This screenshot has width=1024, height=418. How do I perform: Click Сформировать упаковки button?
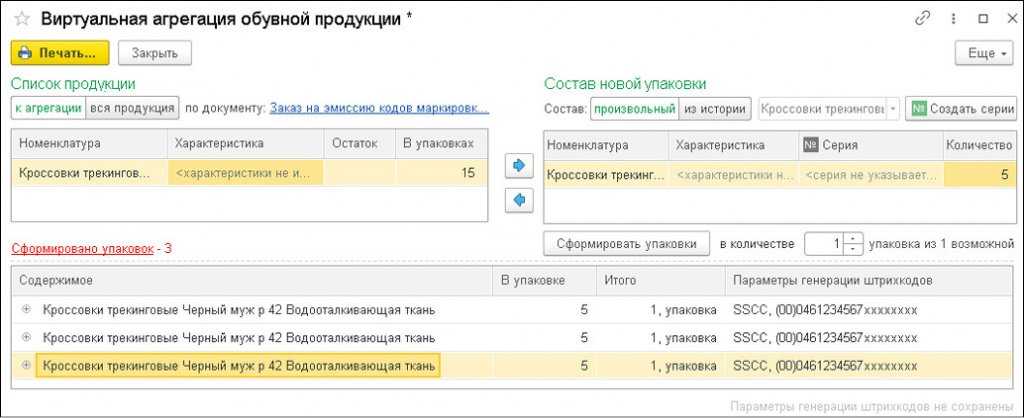click(626, 243)
